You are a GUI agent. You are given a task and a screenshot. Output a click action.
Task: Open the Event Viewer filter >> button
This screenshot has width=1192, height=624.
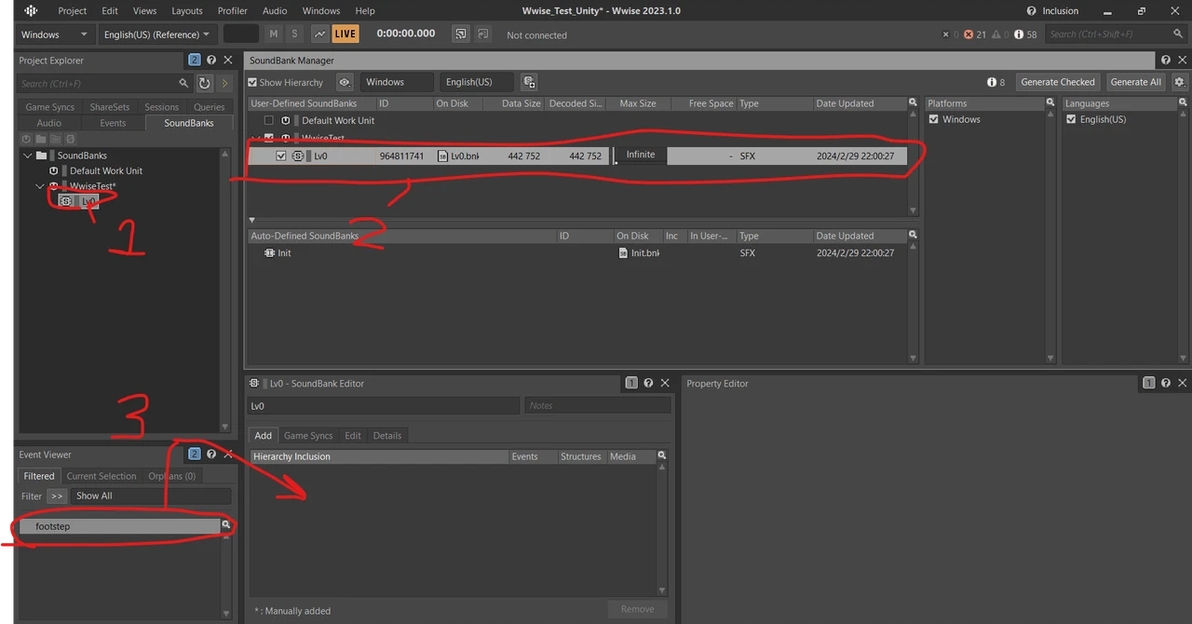click(57, 496)
